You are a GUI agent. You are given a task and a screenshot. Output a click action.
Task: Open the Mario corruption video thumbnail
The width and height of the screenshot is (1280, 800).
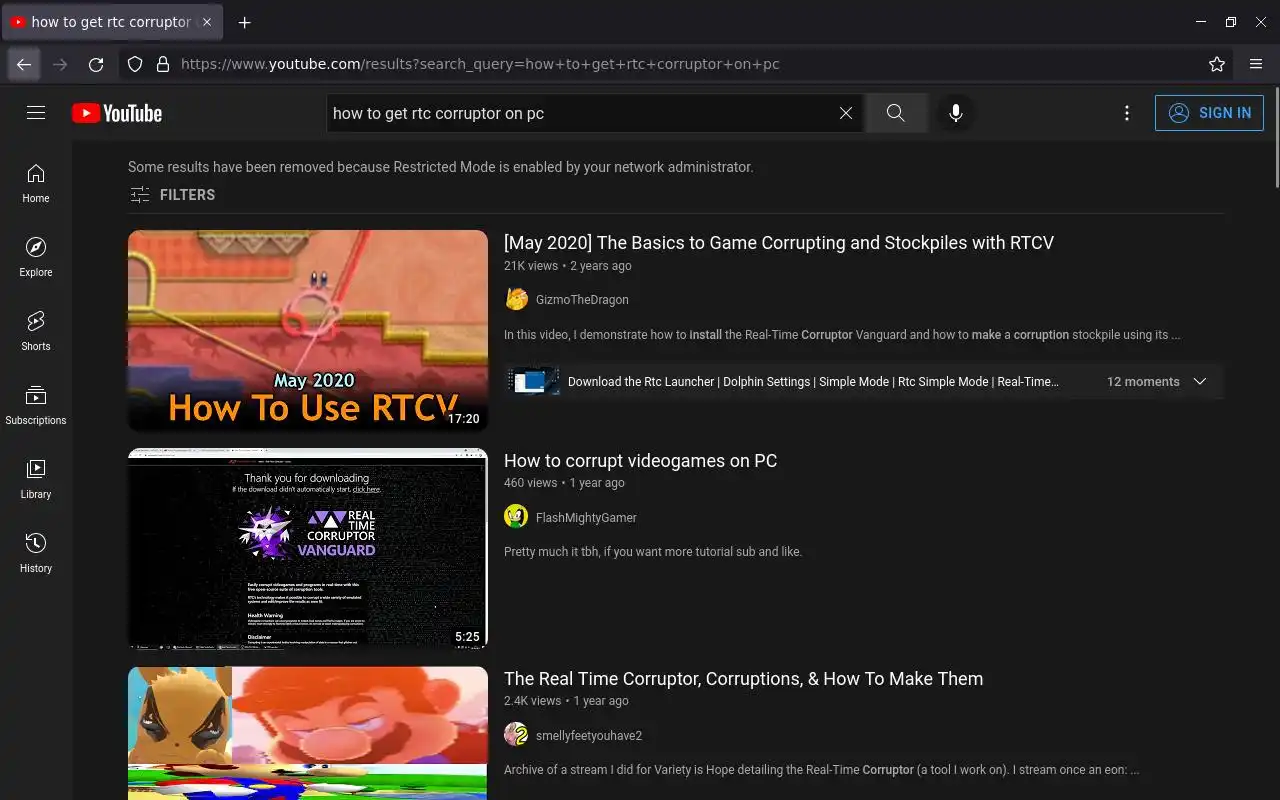[308, 733]
